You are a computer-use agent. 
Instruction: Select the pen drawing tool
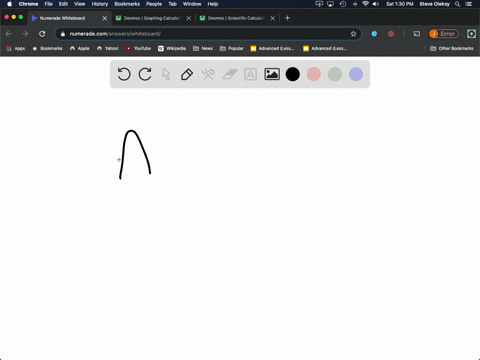(187, 74)
